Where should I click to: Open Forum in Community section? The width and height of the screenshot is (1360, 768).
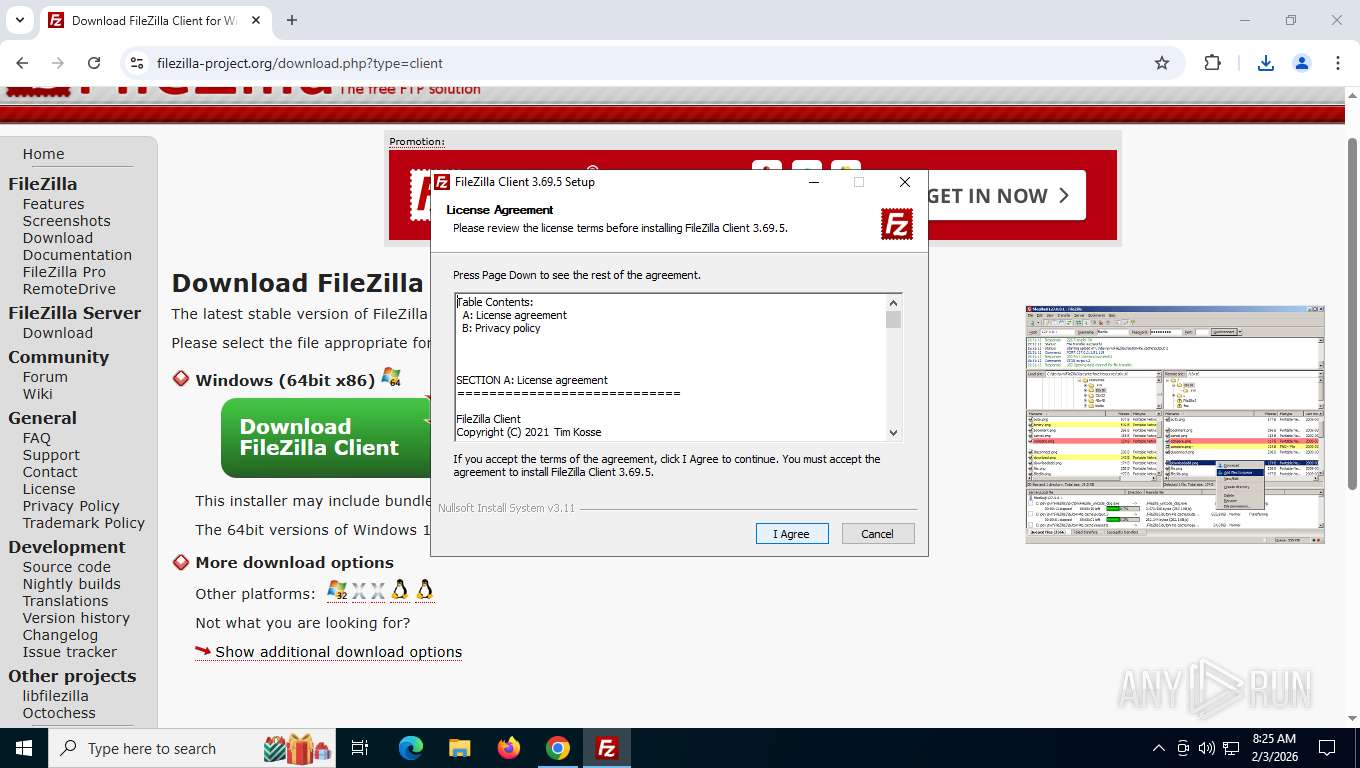(x=45, y=377)
